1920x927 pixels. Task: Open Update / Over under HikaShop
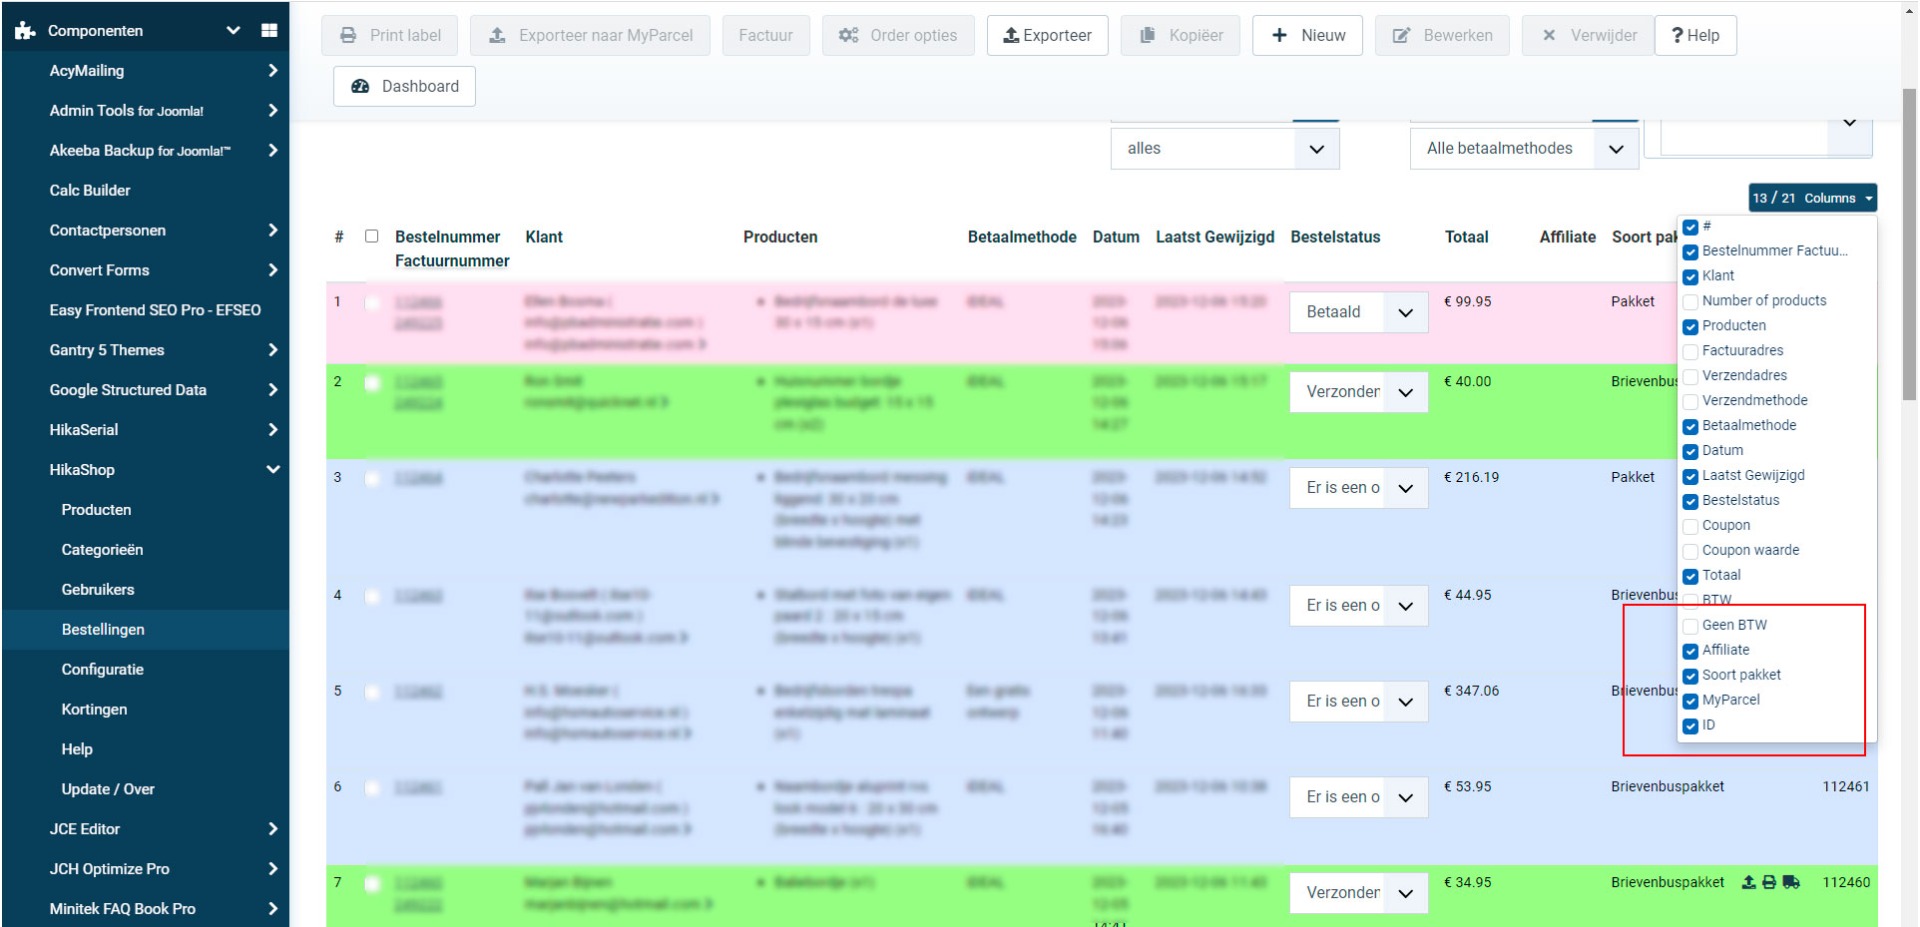point(108,789)
